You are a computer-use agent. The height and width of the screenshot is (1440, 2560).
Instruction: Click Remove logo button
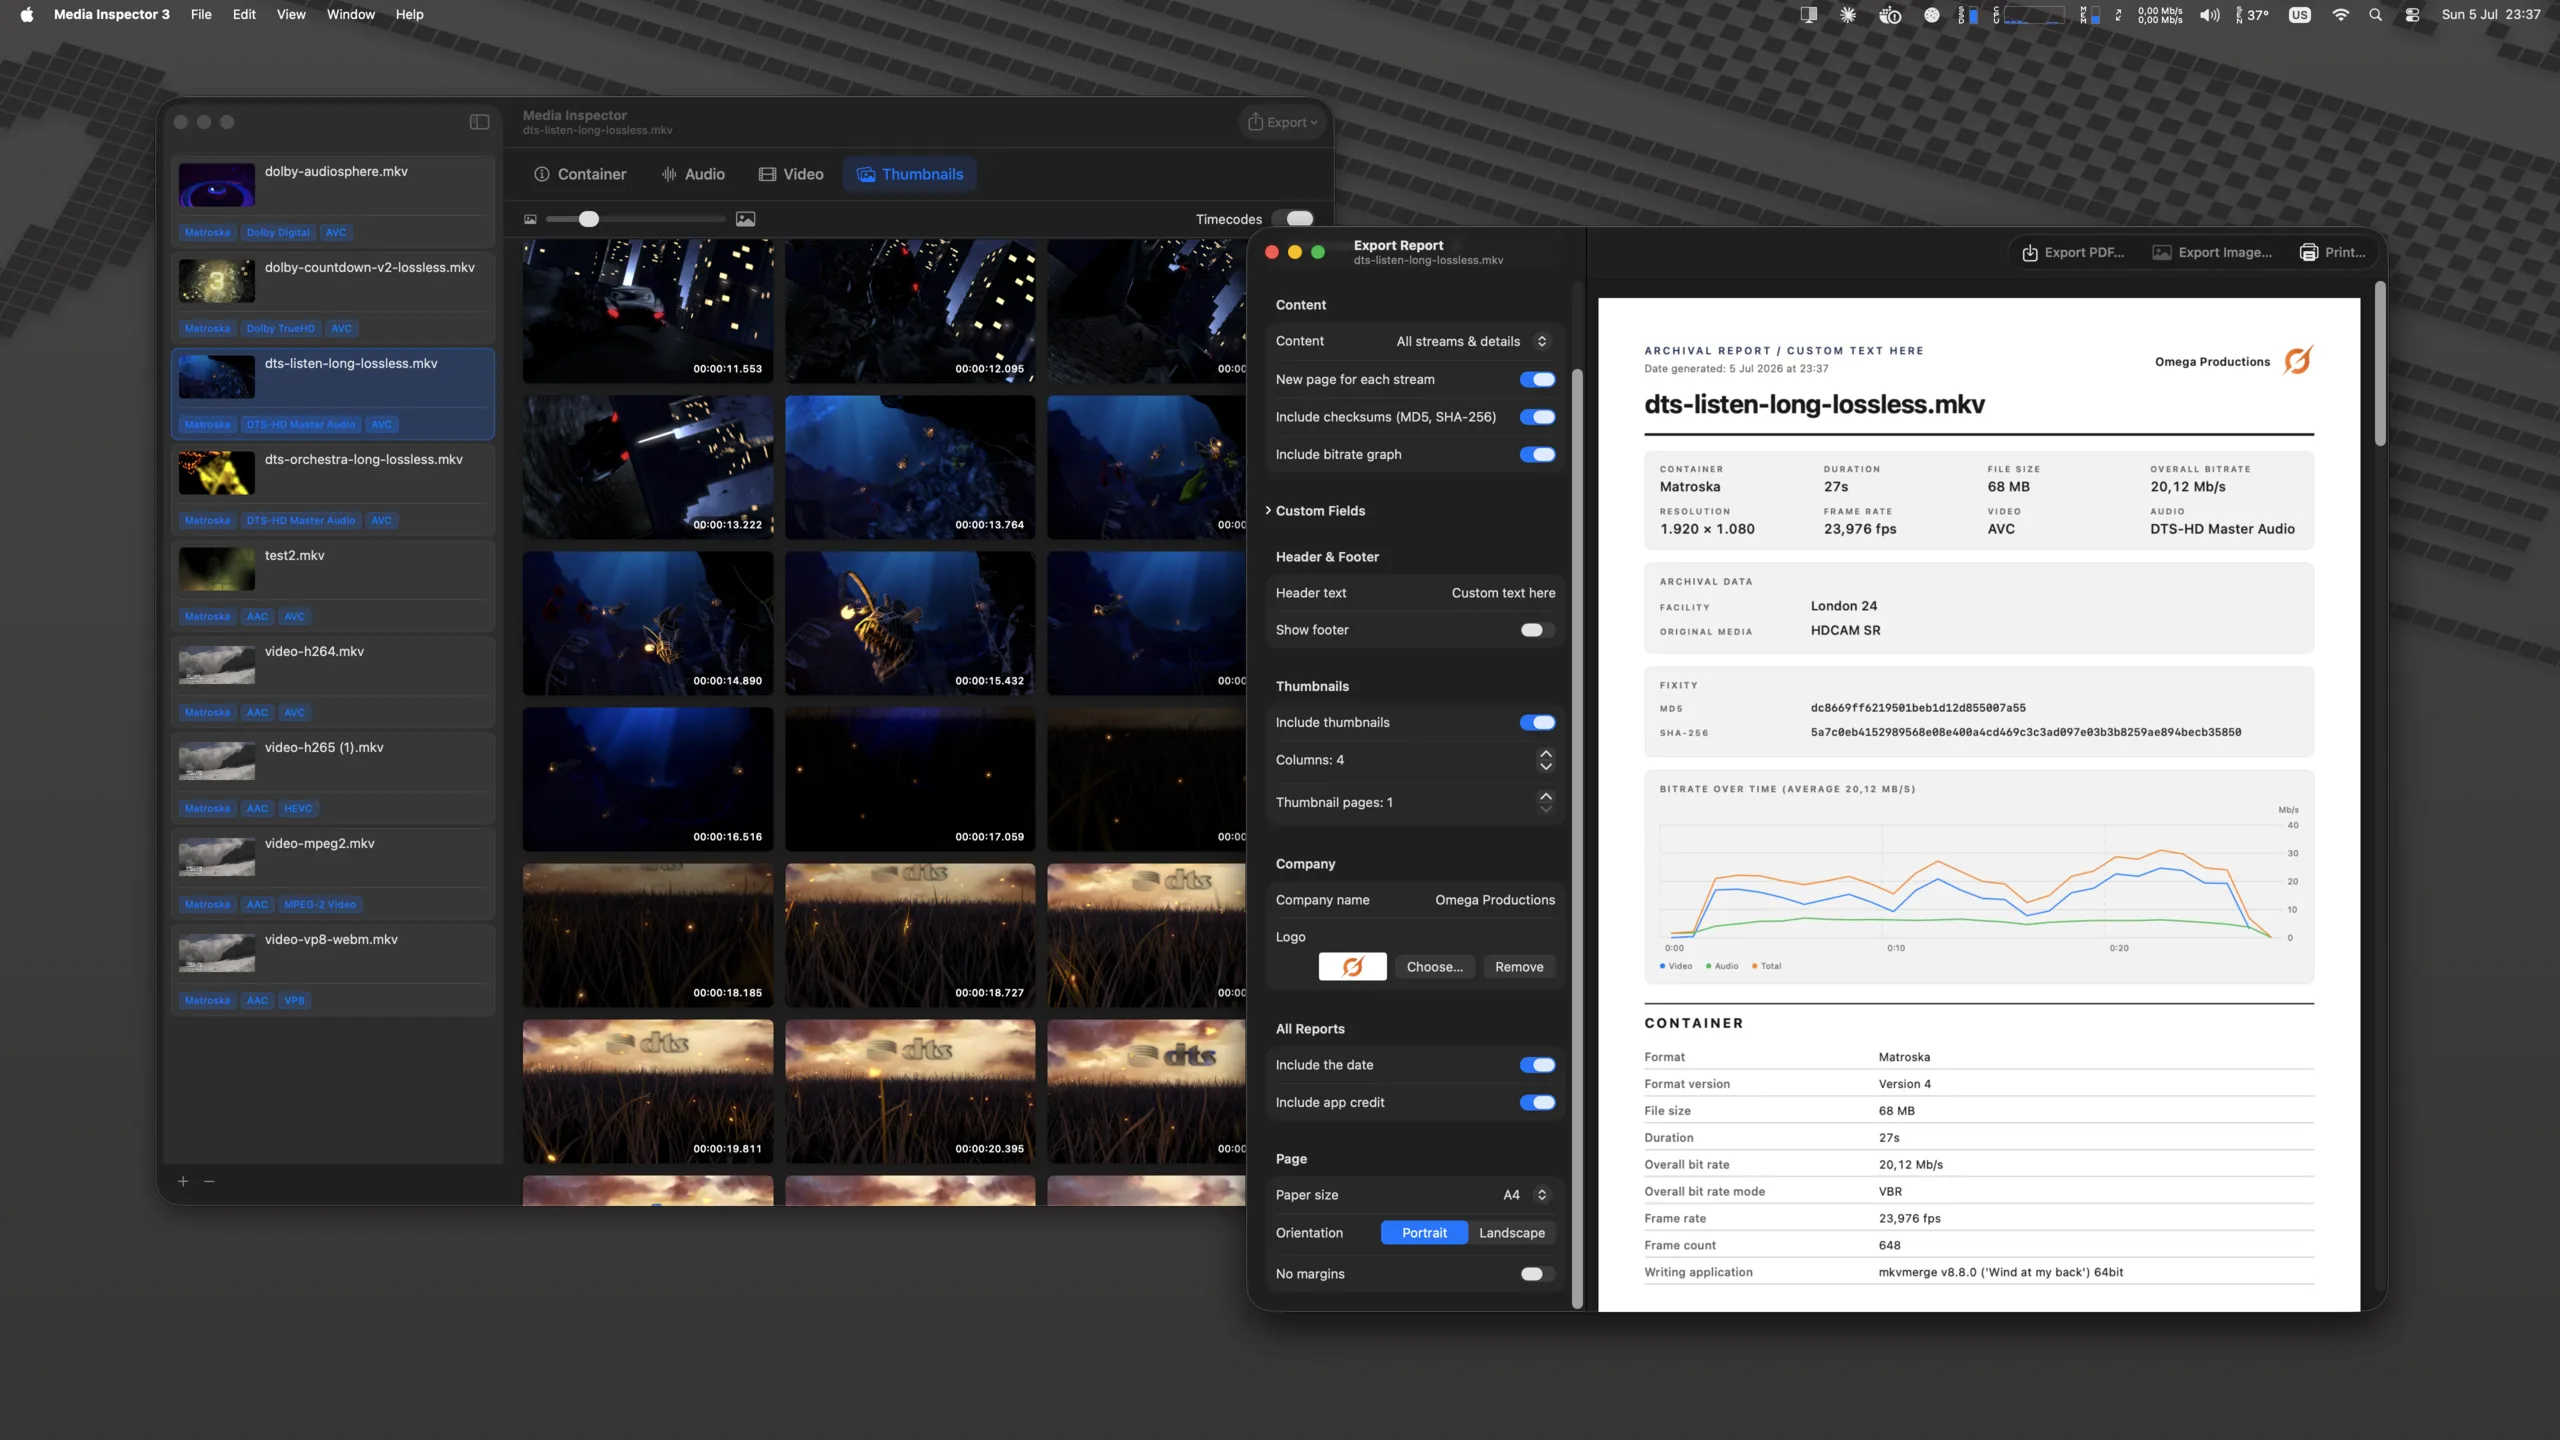click(1519, 966)
